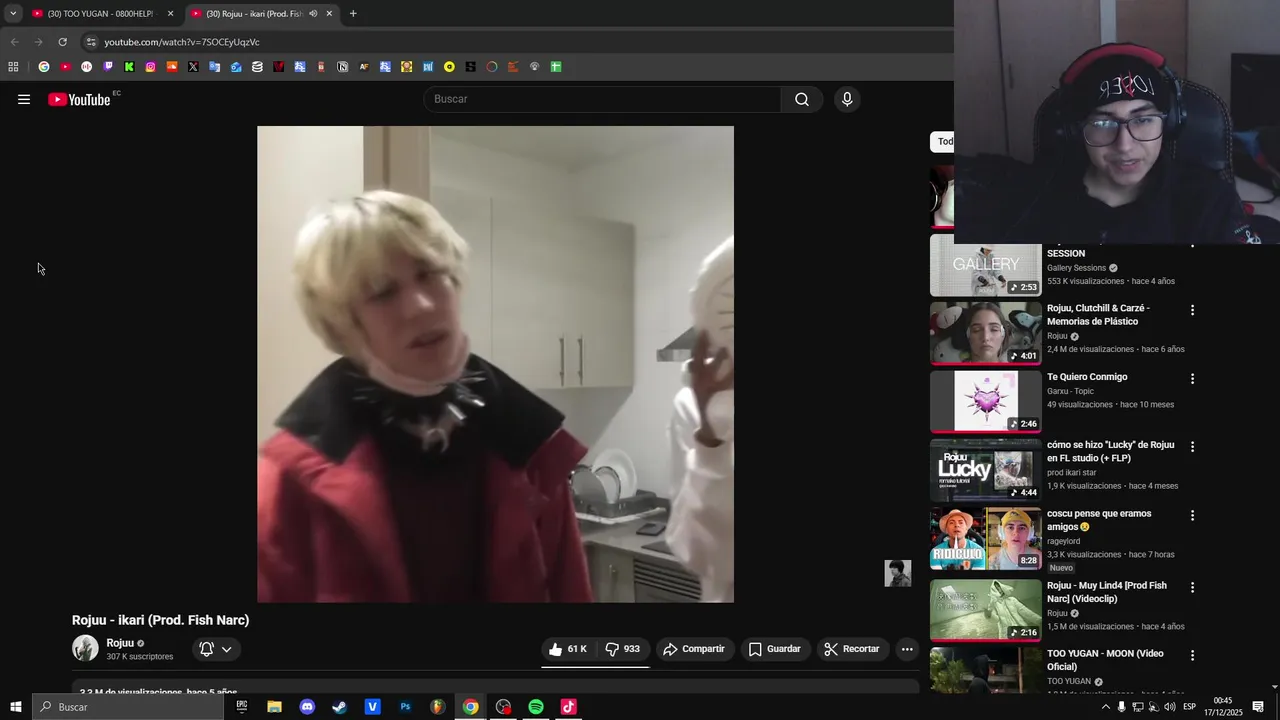This screenshot has width=1280, height=720.
Task: Go back in browser history
Action: pos(14,42)
